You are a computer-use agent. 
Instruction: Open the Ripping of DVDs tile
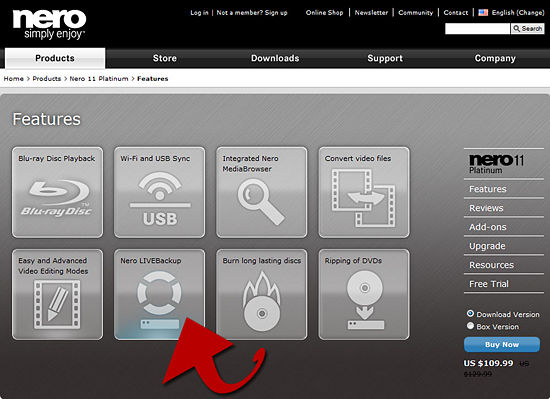pos(364,295)
